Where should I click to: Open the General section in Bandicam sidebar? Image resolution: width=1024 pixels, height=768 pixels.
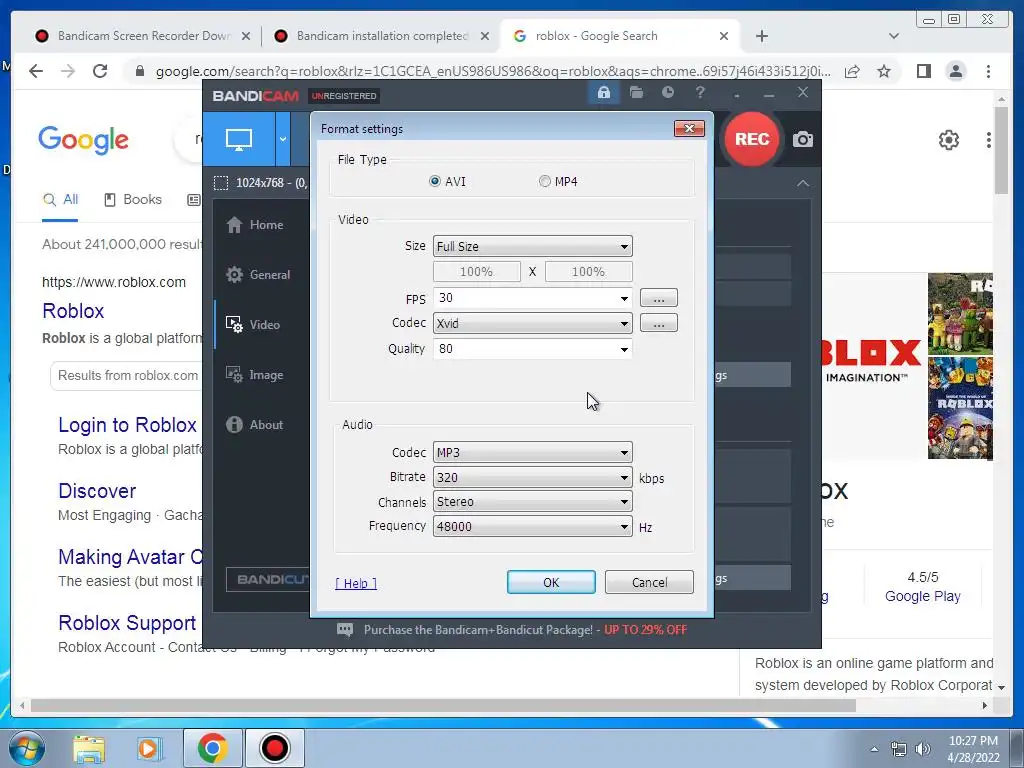[x=258, y=275]
